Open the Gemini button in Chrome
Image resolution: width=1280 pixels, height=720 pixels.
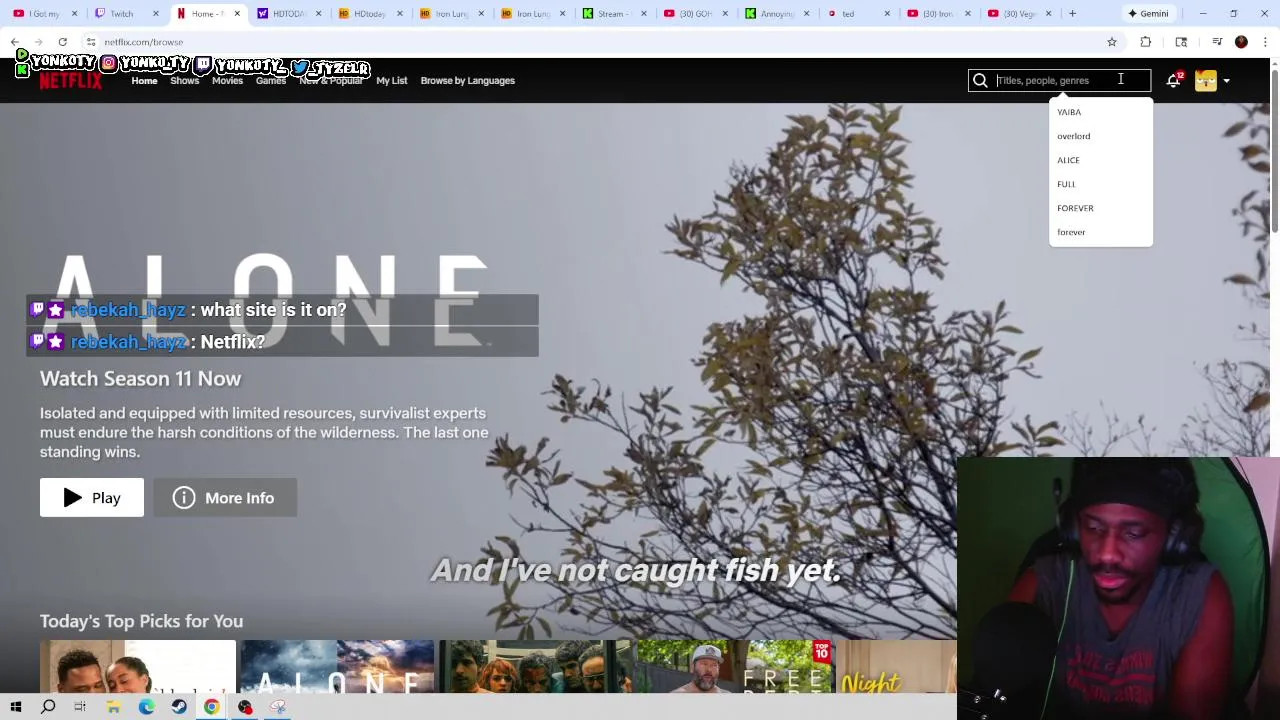coord(1147,14)
